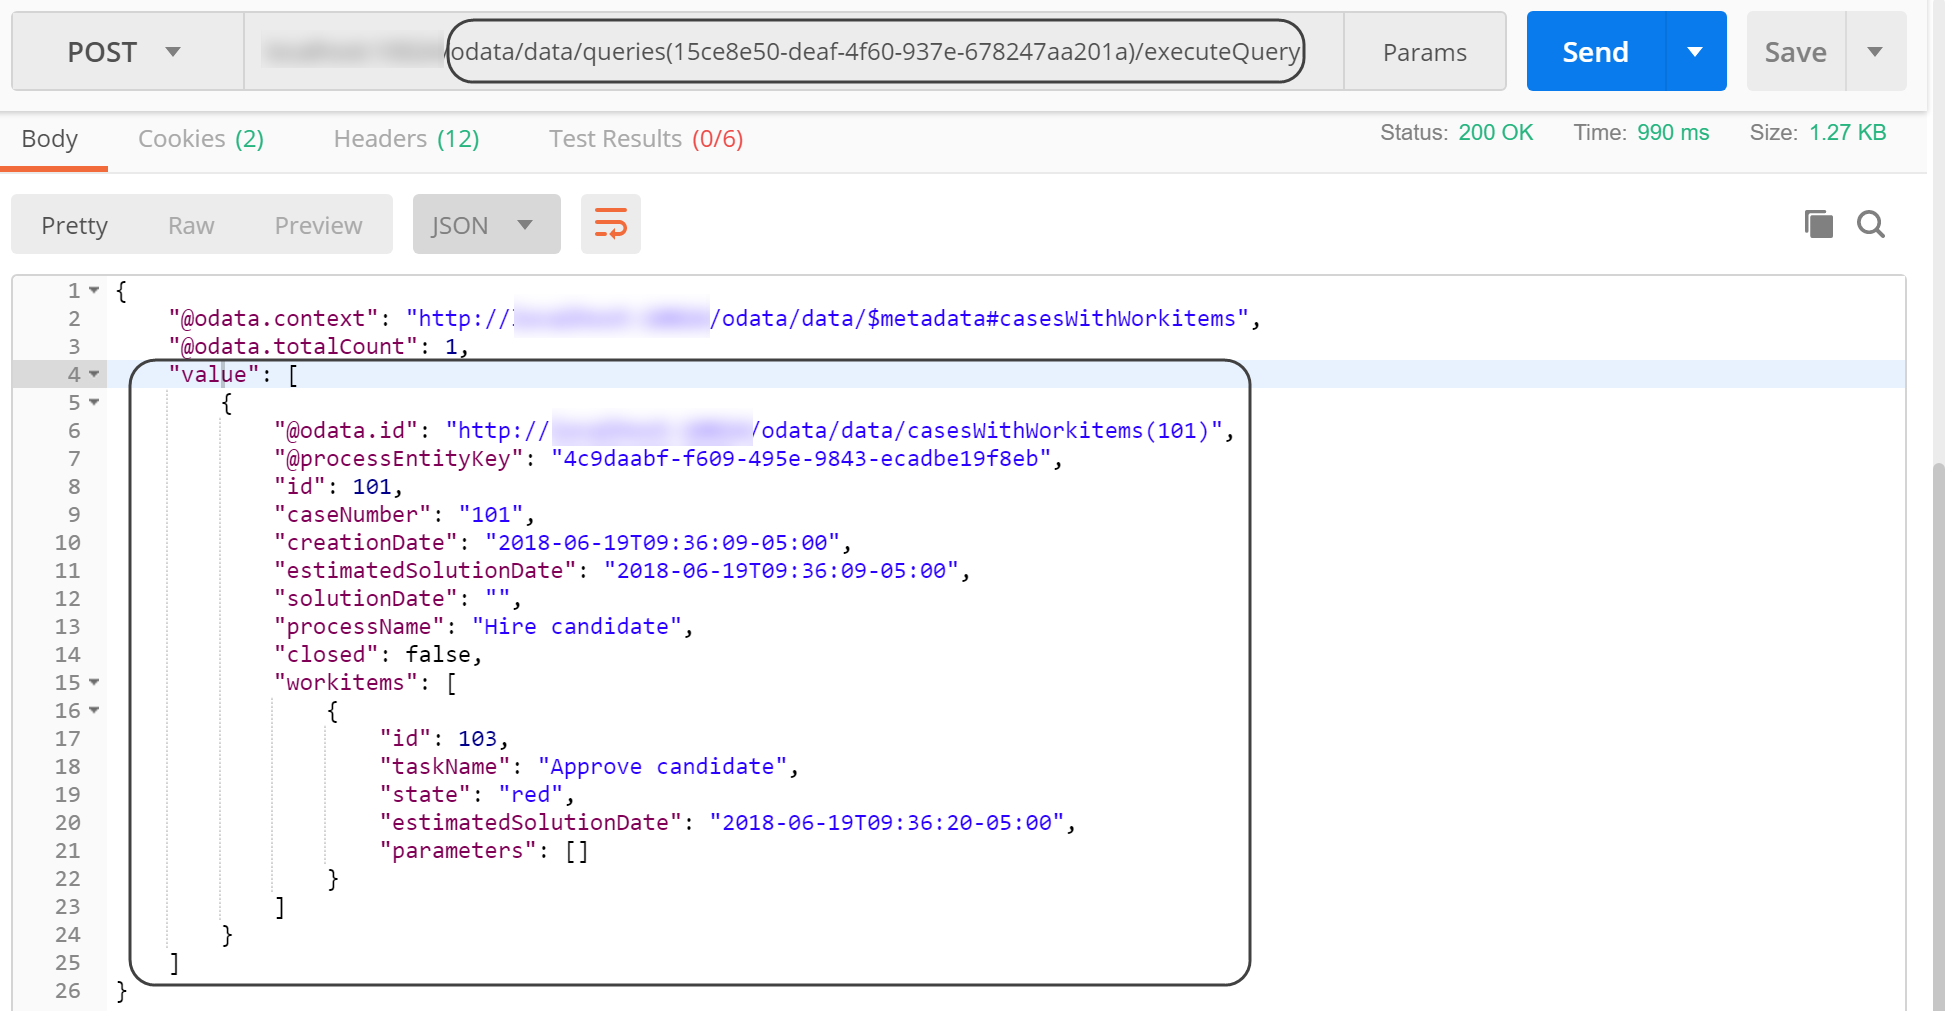Open the Save options dropdown arrow
Screen dimensions: 1951x1011
click(x=1875, y=52)
